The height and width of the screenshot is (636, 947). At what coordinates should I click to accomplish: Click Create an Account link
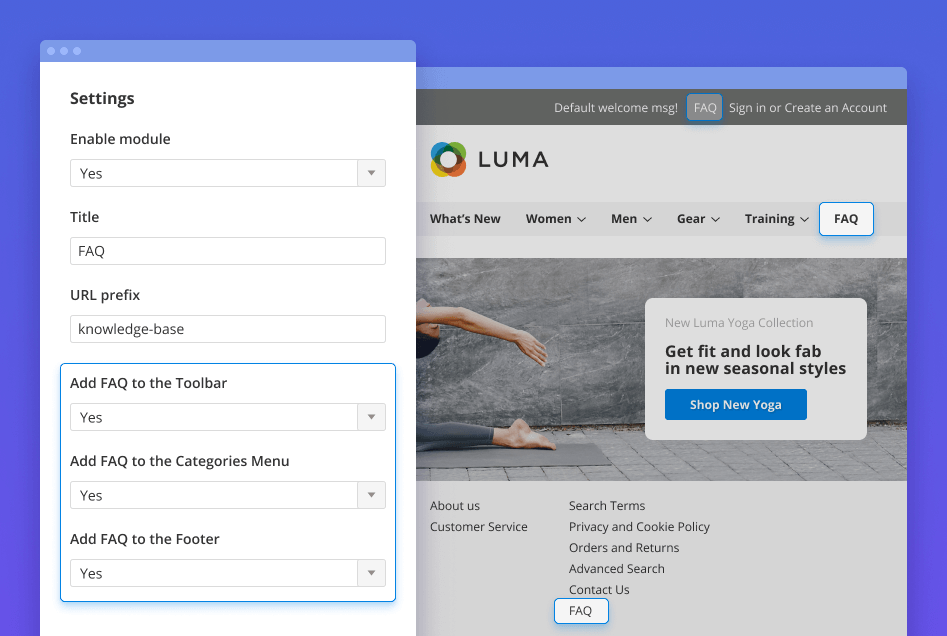point(835,108)
